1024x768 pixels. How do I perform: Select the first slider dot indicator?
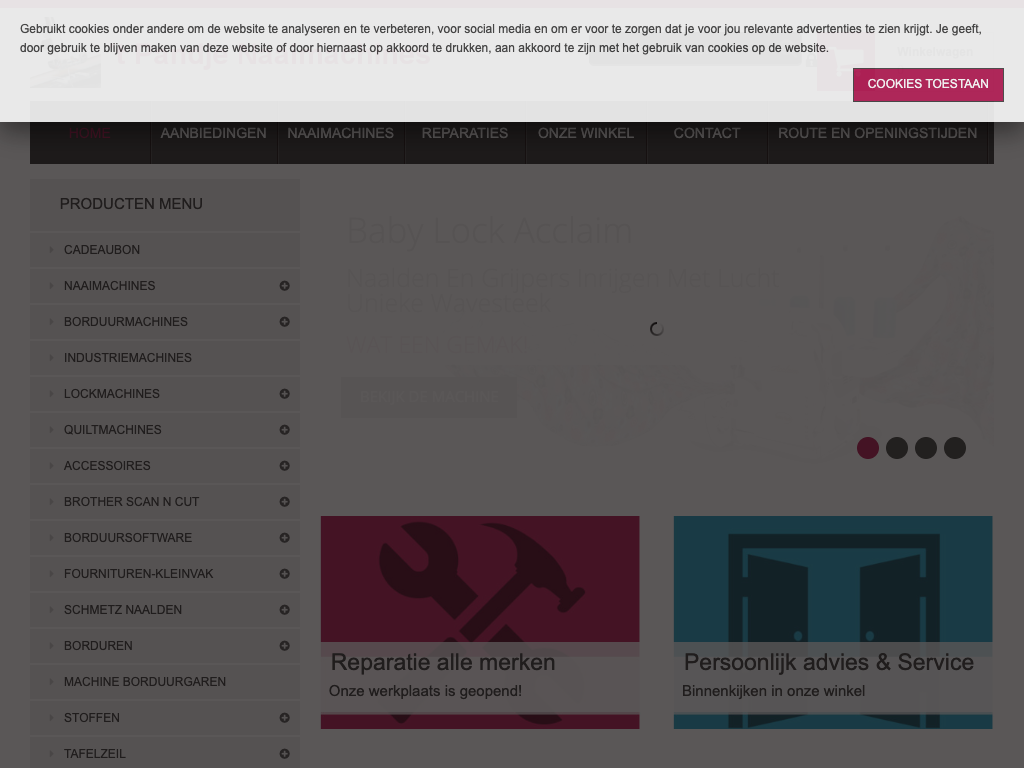tap(868, 448)
